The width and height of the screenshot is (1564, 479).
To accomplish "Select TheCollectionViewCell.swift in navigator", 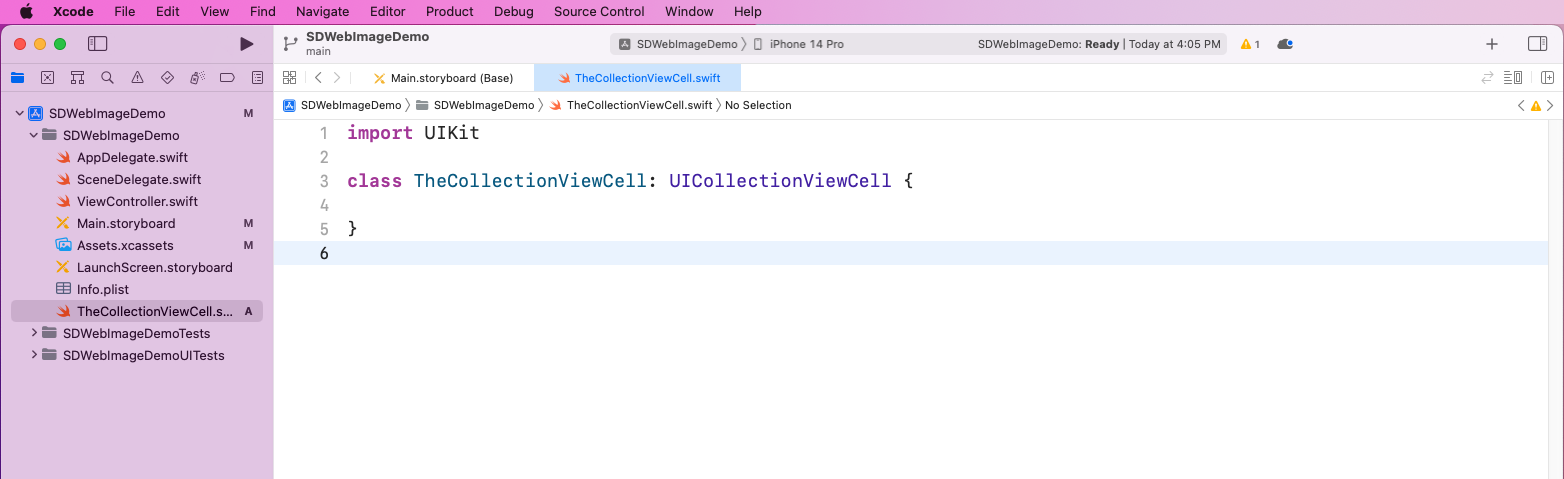I will click(137, 311).
